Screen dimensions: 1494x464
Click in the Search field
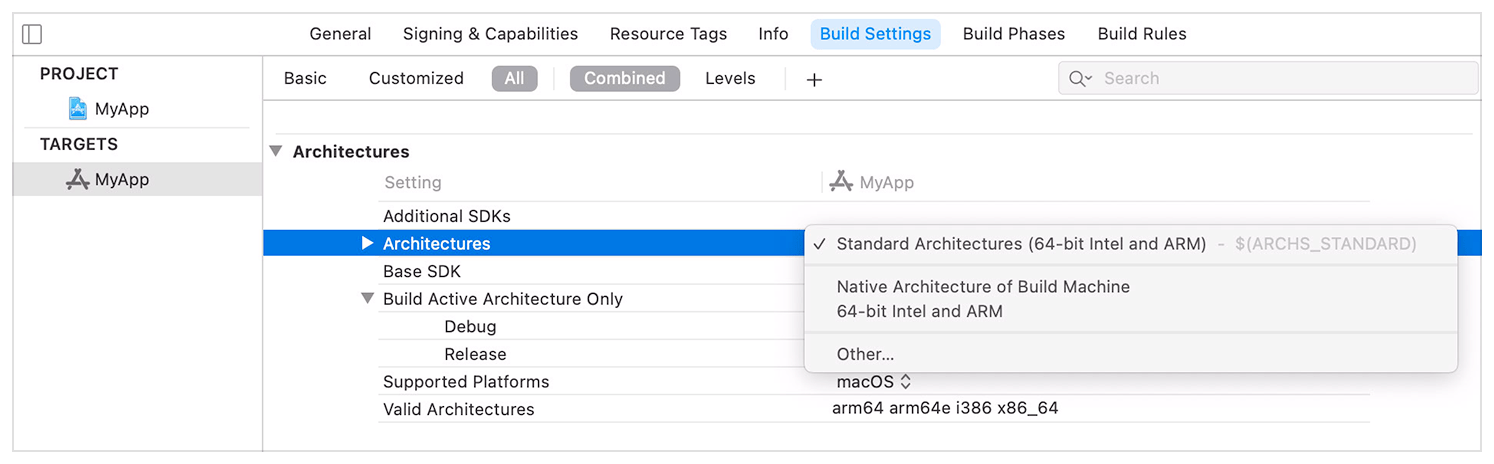pos(1268,78)
